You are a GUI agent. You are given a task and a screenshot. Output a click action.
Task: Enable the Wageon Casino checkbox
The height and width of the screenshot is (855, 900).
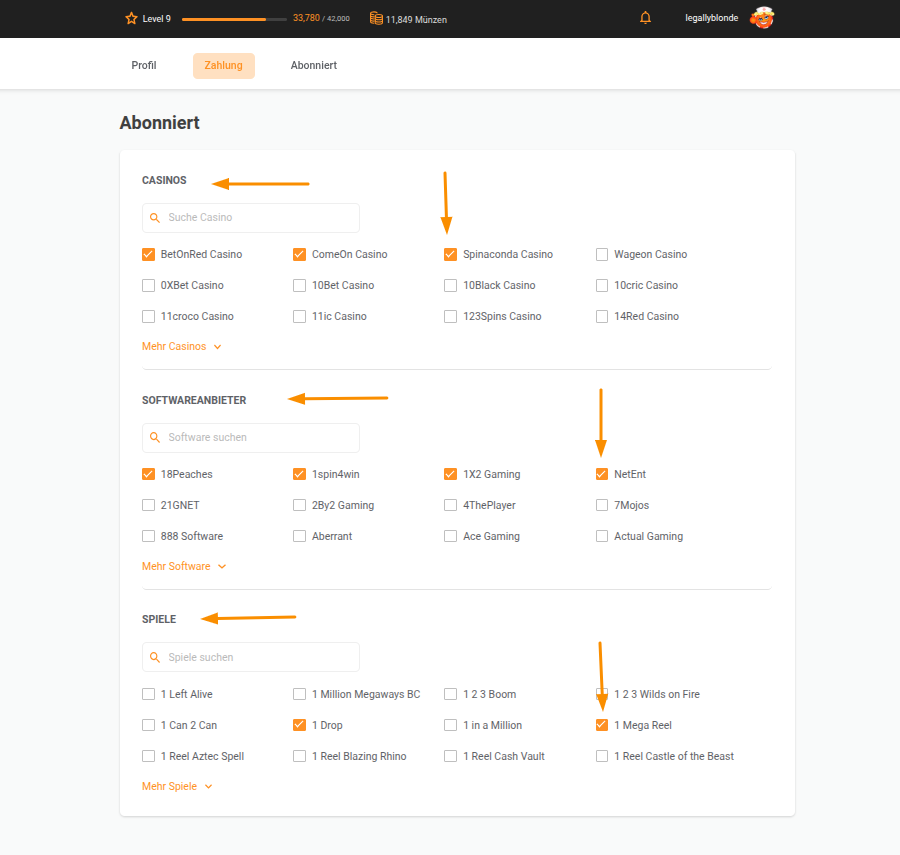[602, 254]
